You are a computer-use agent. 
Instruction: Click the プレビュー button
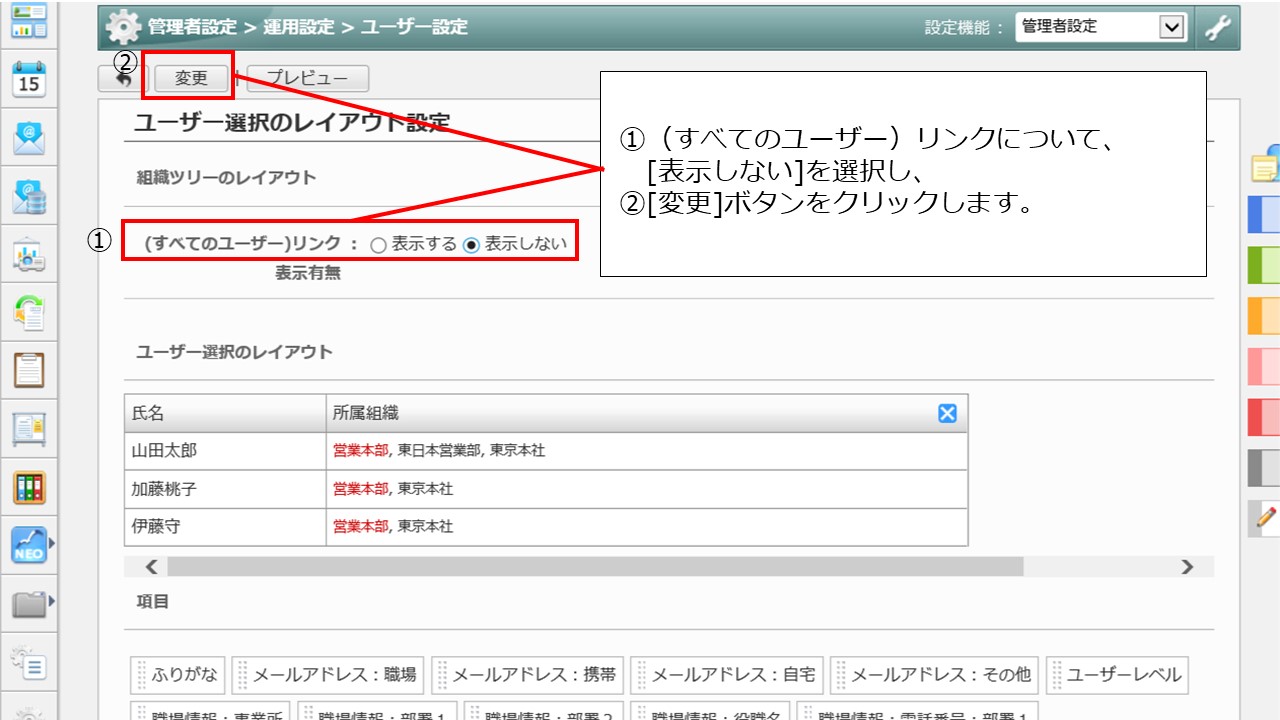pos(307,79)
